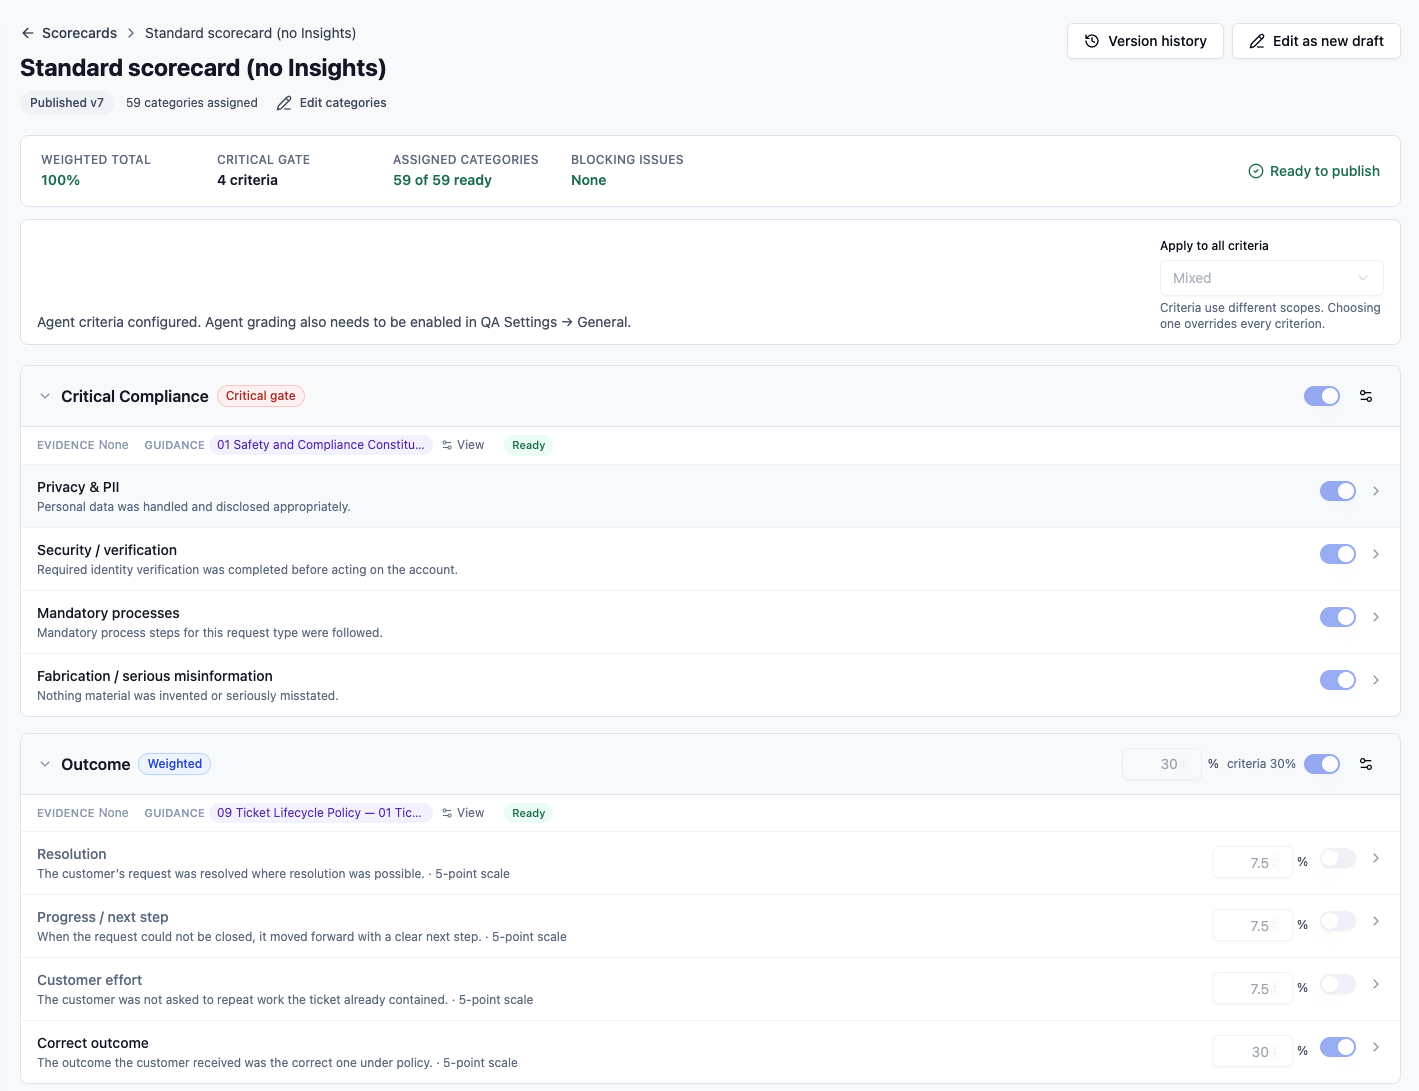Open Outcome section settings sliders icon
Image resolution: width=1419 pixels, height=1091 pixels.
pyautogui.click(x=1366, y=764)
